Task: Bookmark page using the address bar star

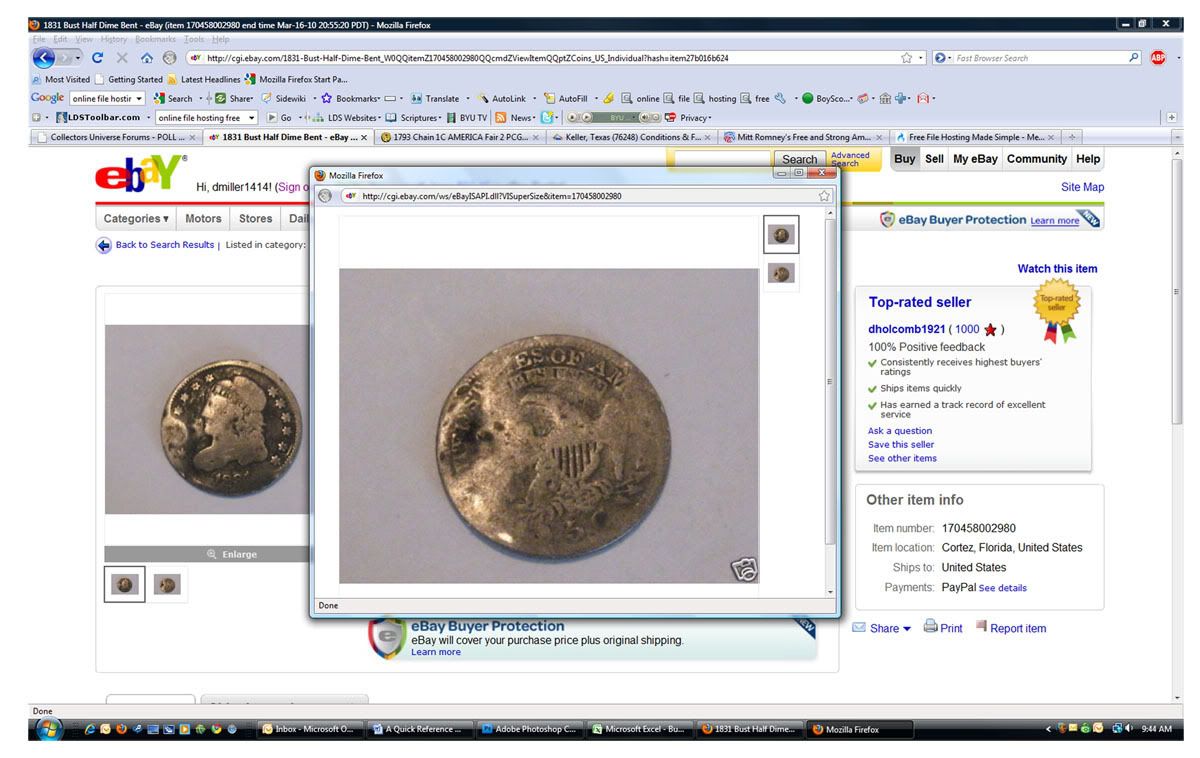Action: [906, 58]
